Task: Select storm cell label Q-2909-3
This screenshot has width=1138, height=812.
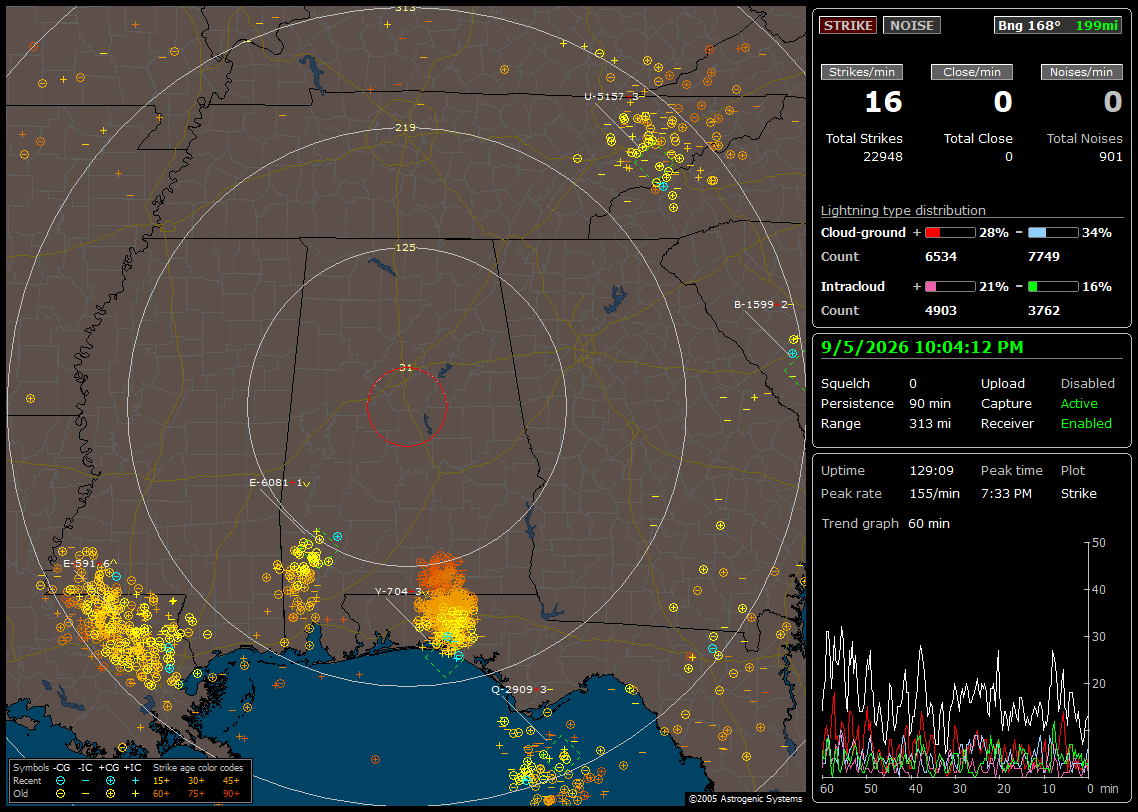Action: pos(519,689)
